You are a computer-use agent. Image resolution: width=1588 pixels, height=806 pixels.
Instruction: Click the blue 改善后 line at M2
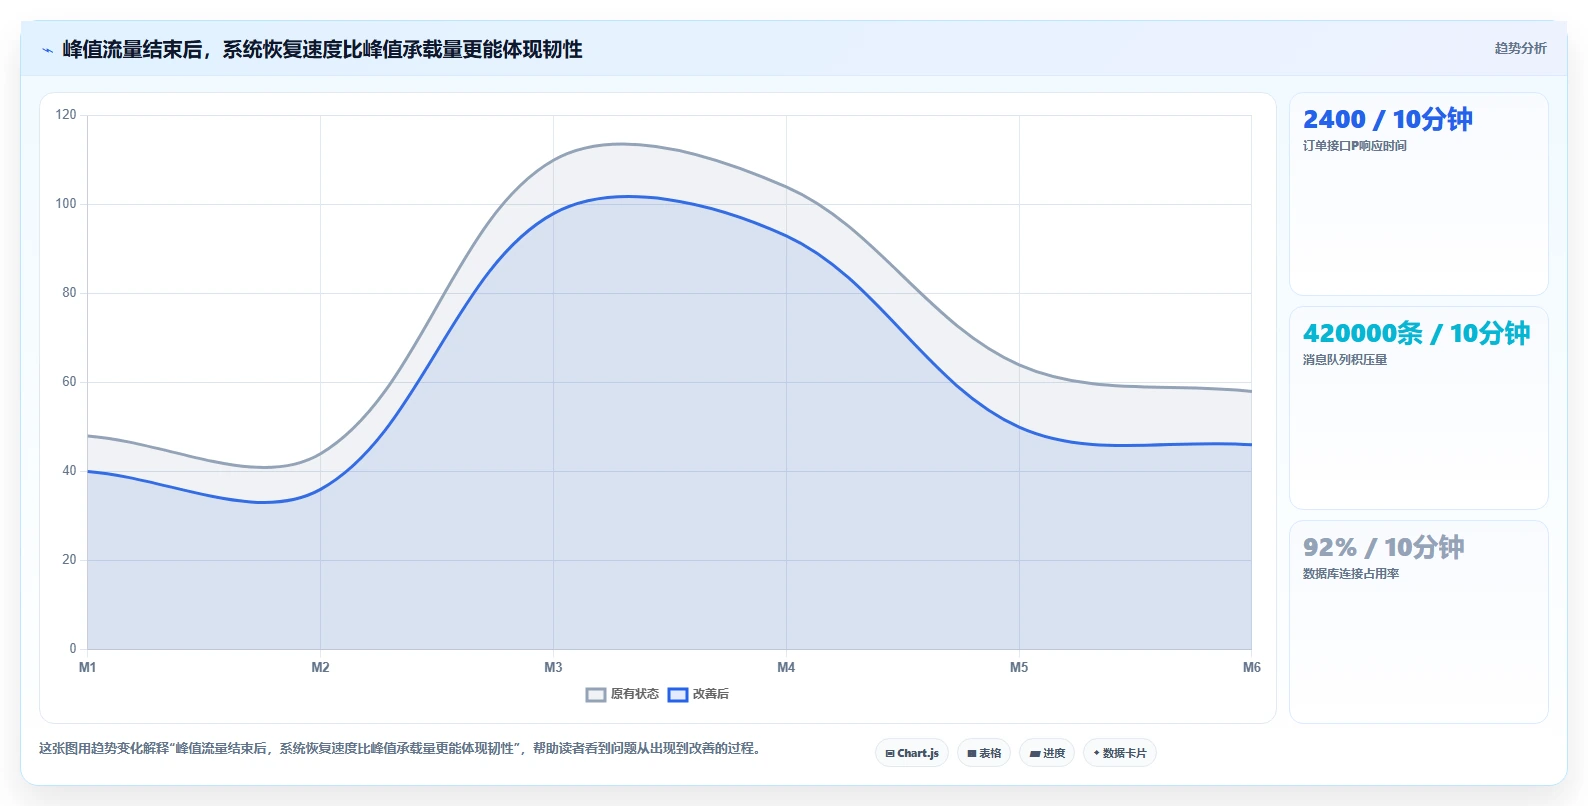point(320,489)
